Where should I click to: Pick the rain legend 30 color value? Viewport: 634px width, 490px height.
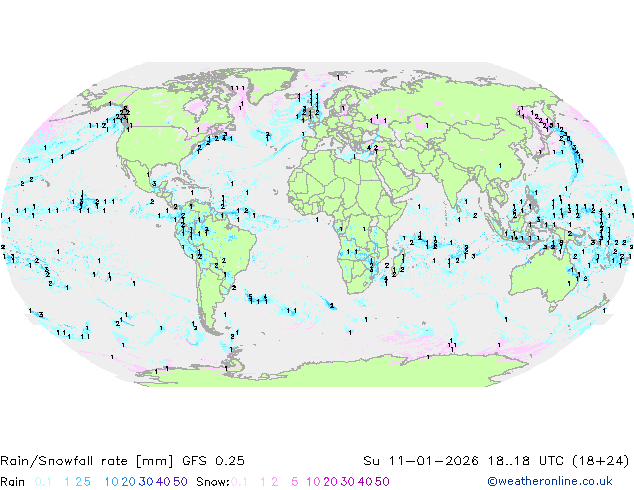pyautogui.click(x=146, y=482)
